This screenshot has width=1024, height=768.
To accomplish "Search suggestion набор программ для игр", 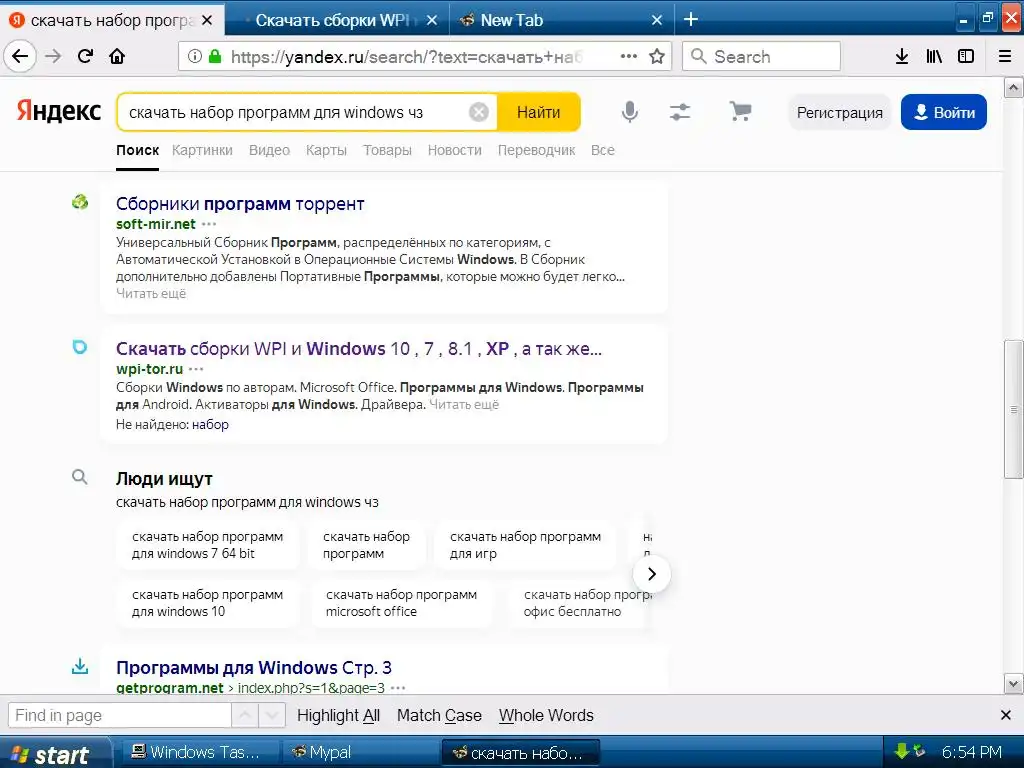I will point(525,545).
